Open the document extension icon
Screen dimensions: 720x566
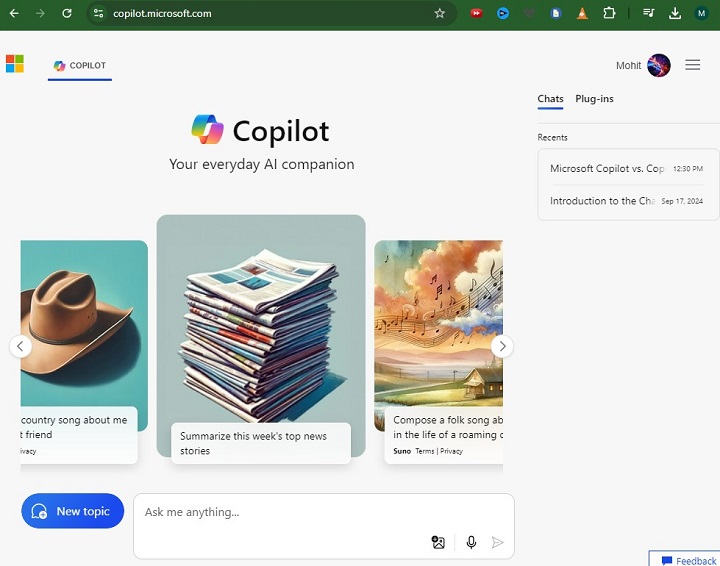(x=556, y=13)
